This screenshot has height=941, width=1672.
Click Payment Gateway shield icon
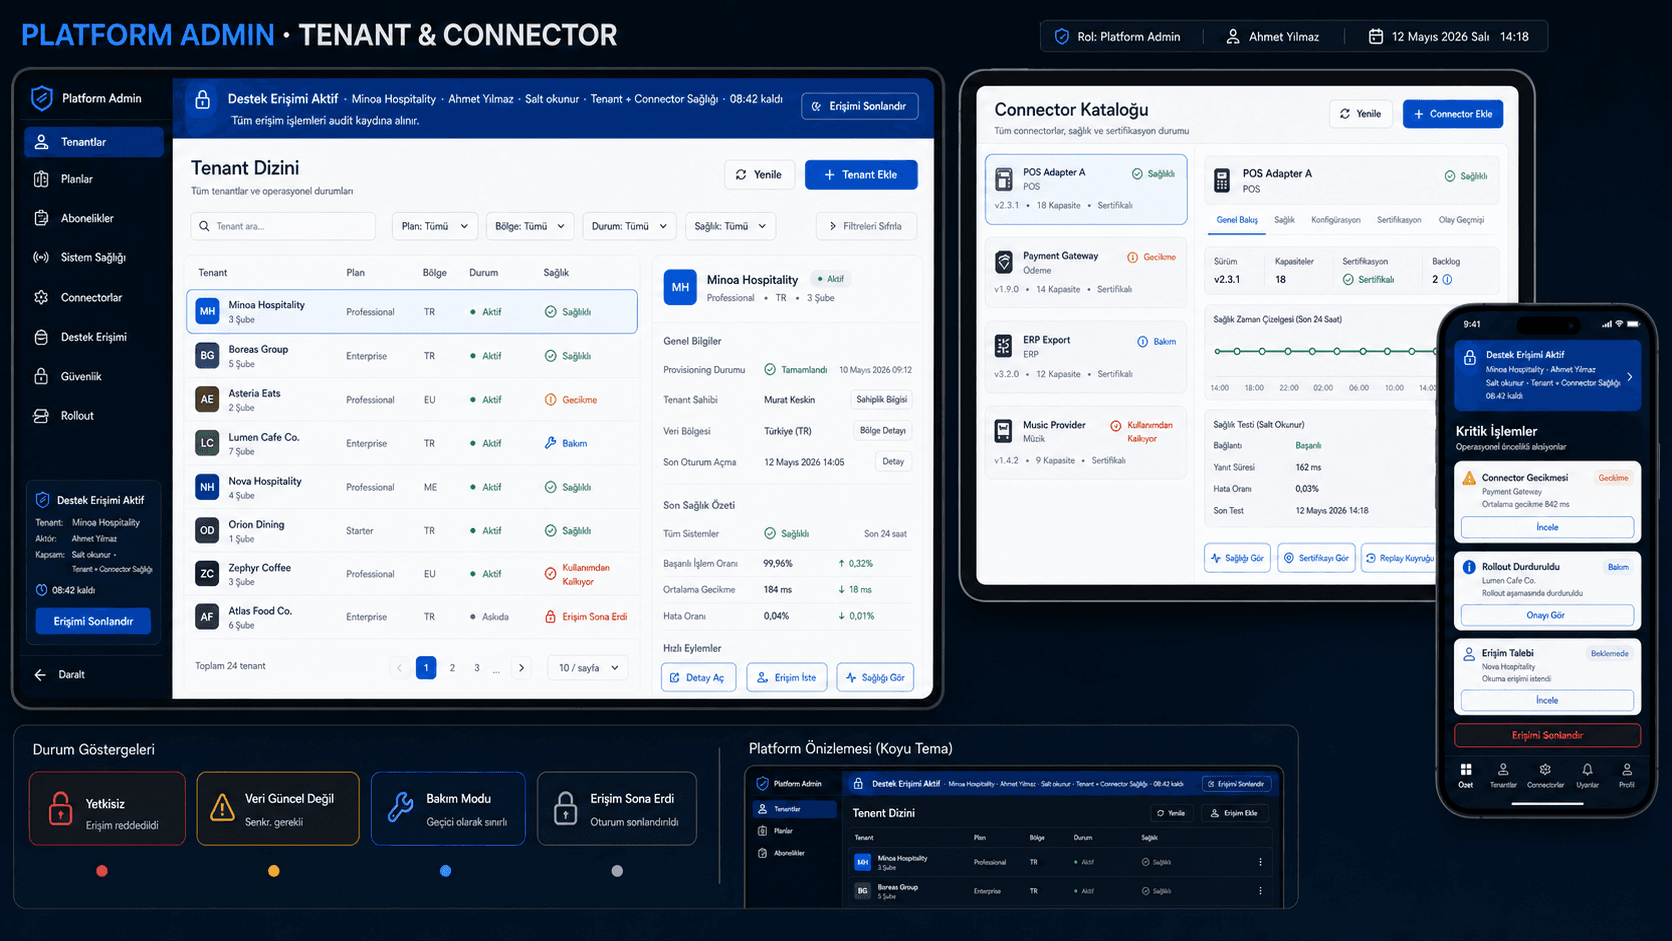[1004, 262]
